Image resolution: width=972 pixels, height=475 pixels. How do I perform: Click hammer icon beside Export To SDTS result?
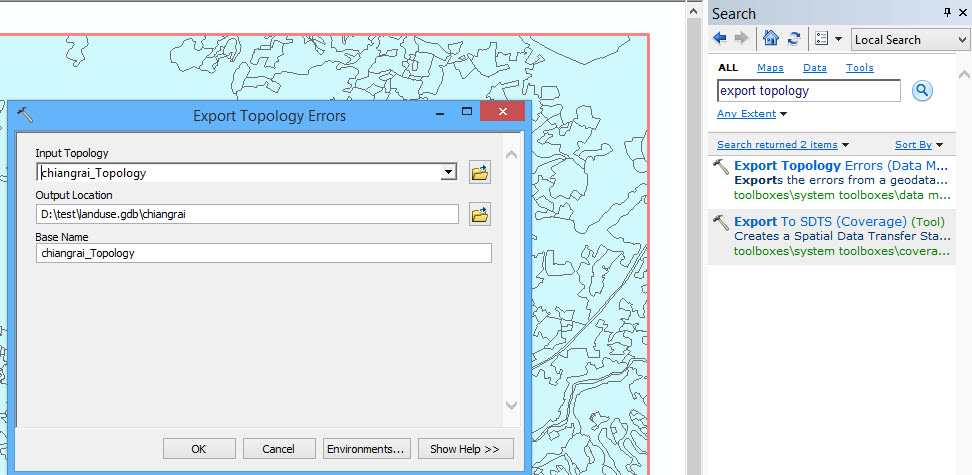point(720,223)
